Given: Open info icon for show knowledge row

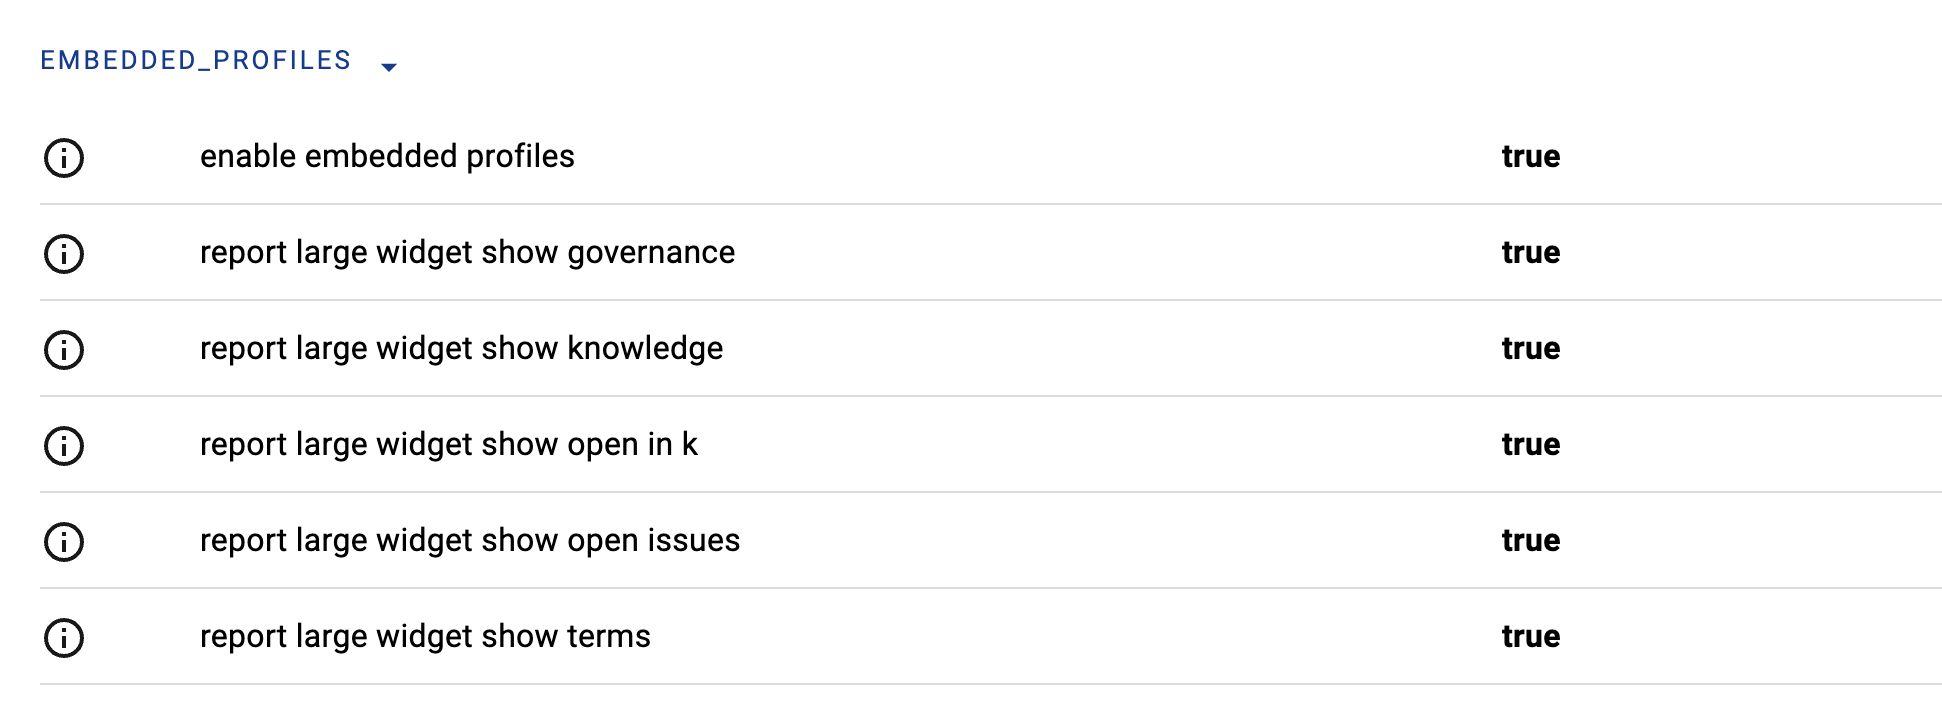Looking at the screenshot, I should (x=64, y=350).
